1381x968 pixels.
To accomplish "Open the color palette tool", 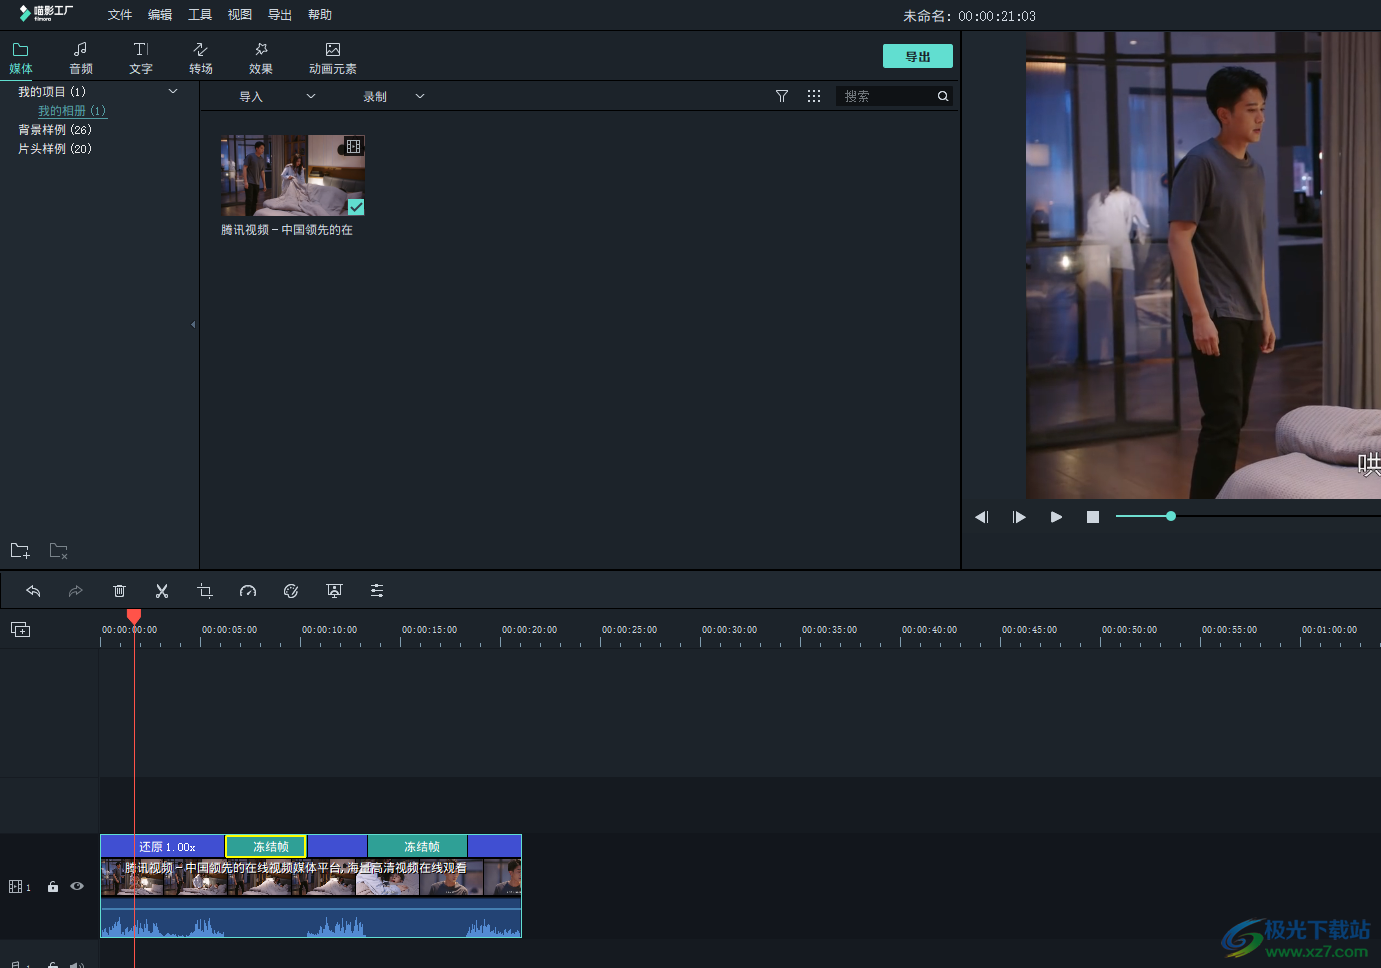I will [x=291, y=591].
